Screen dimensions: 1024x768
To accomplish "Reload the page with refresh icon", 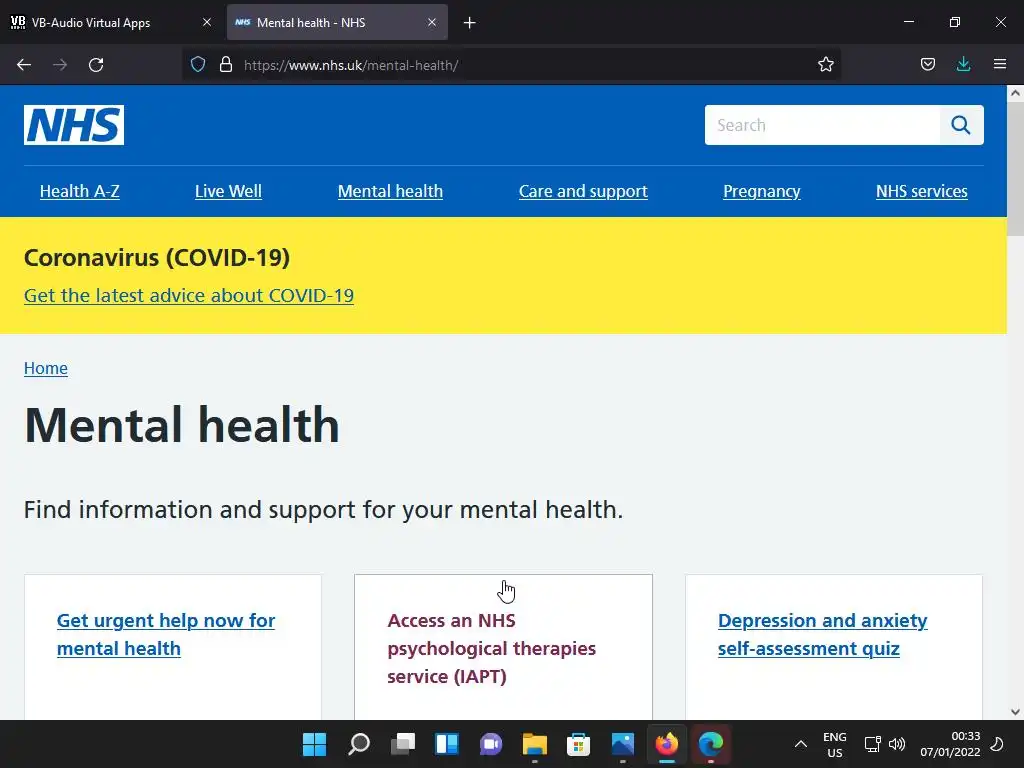I will click(x=96, y=65).
